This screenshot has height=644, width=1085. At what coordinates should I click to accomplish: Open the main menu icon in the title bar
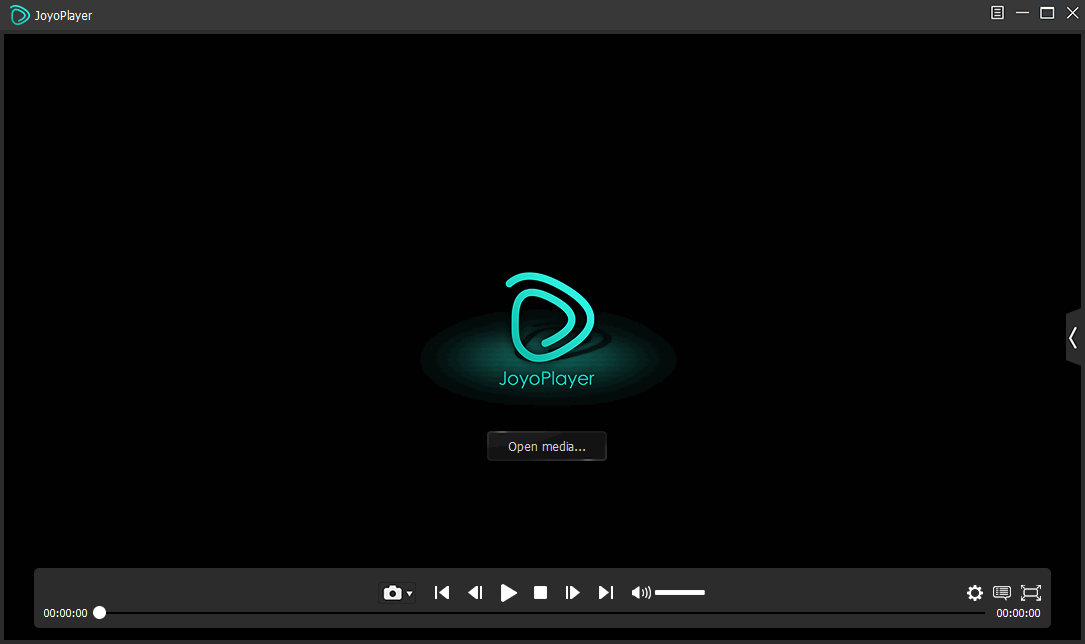[x=997, y=12]
